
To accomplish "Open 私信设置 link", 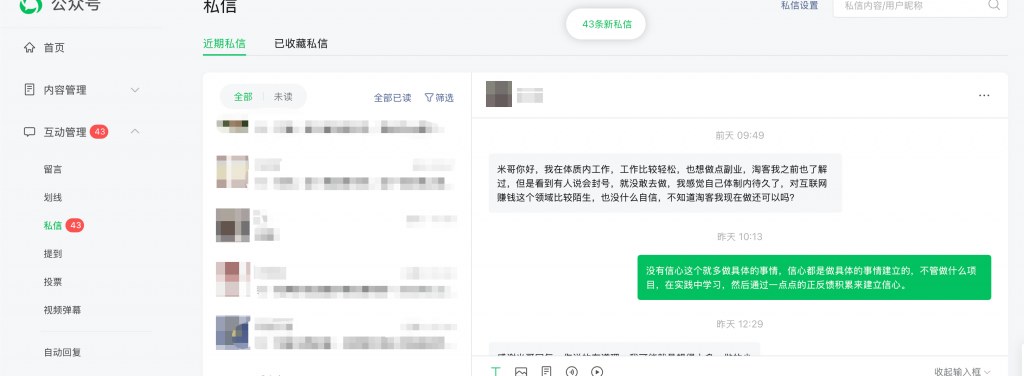I will coord(799,5).
